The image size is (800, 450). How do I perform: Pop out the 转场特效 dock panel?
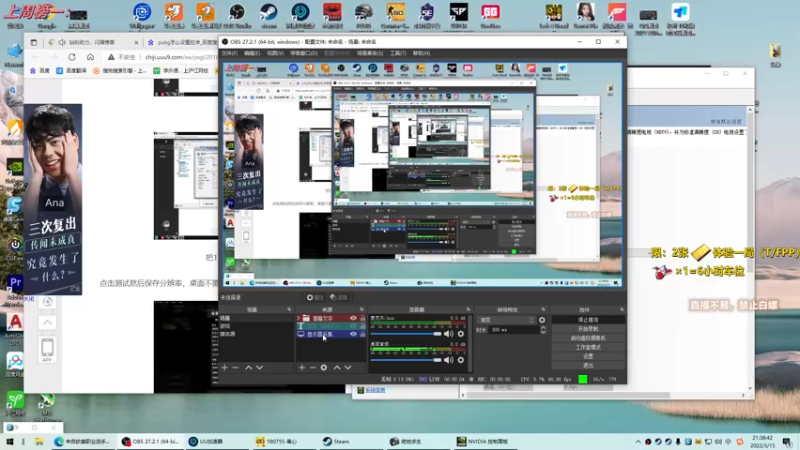click(x=543, y=310)
